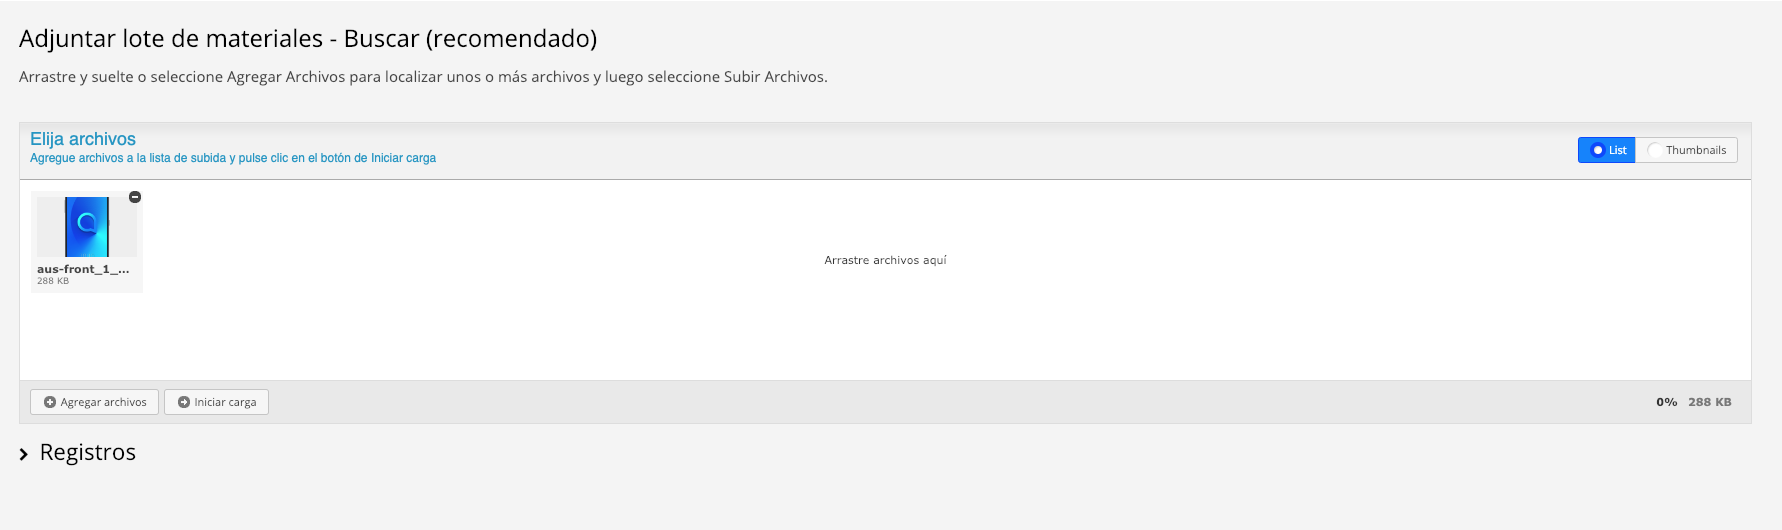Start upload with Iniciar carga button

pos(216,402)
